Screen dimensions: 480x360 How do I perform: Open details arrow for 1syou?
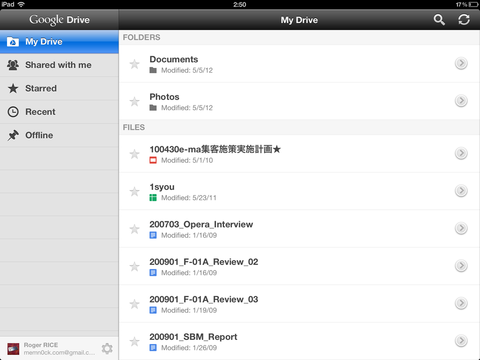tap(461, 191)
